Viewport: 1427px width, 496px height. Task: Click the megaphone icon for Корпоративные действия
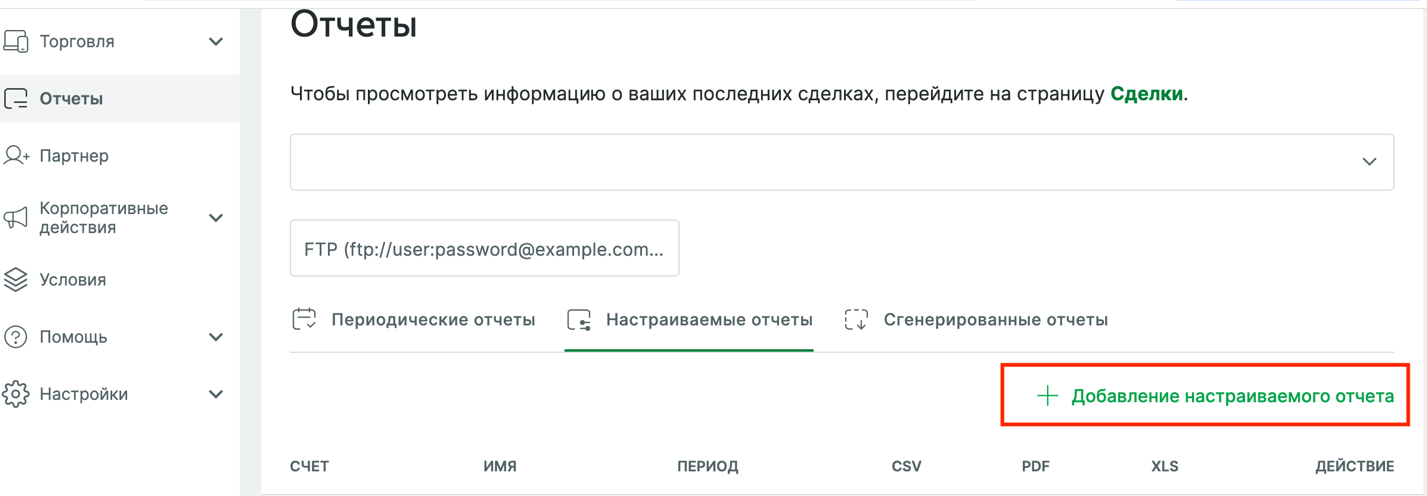[x=16, y=218]
